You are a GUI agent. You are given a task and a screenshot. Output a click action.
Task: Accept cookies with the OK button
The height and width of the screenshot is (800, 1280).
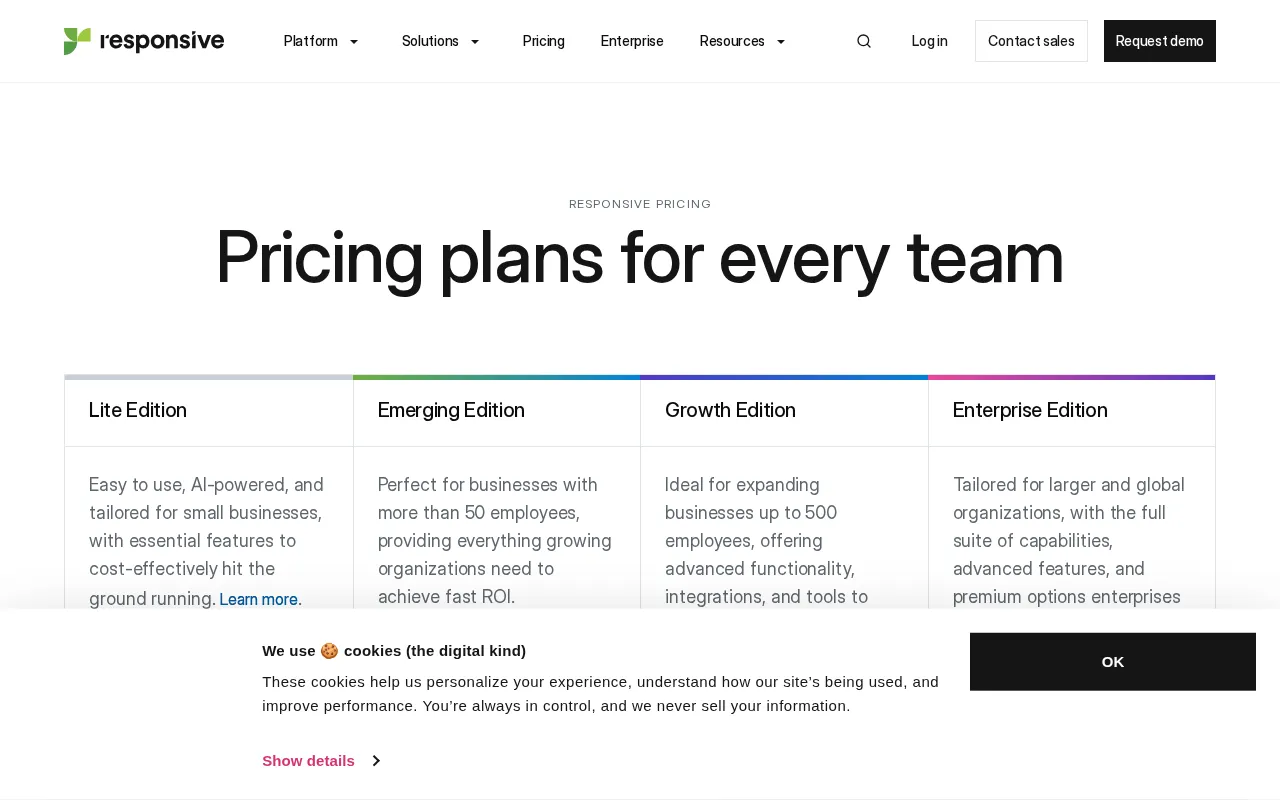(1113, 661)
